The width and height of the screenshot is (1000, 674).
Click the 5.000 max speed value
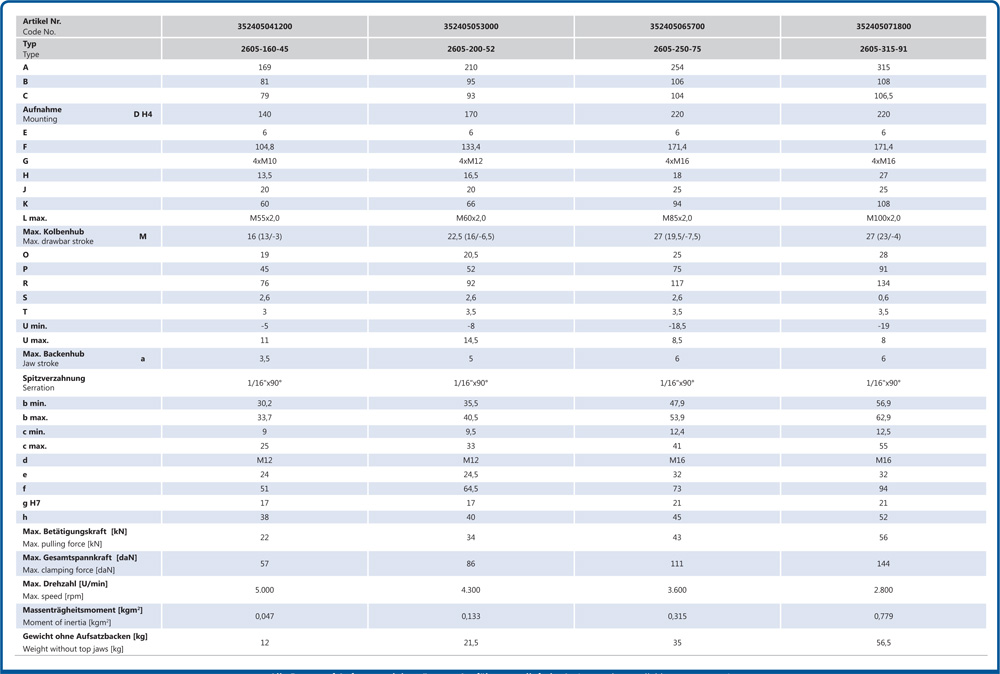coord(265,590)
